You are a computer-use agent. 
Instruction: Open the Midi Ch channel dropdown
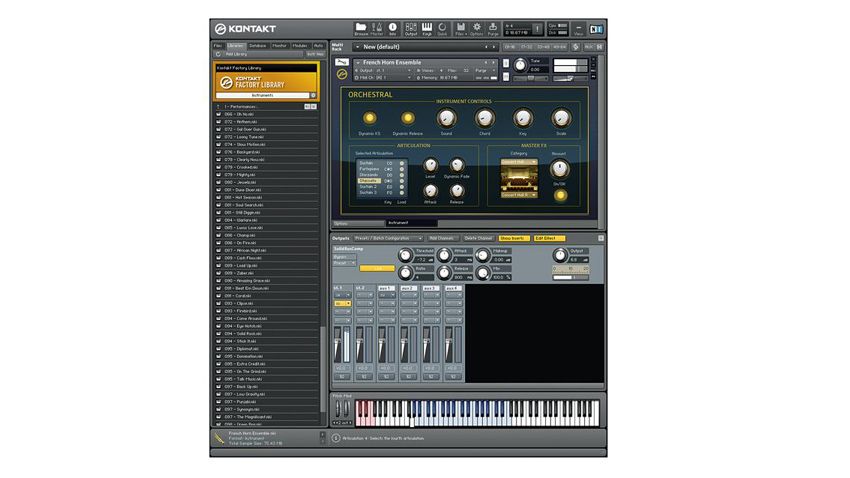384,77
